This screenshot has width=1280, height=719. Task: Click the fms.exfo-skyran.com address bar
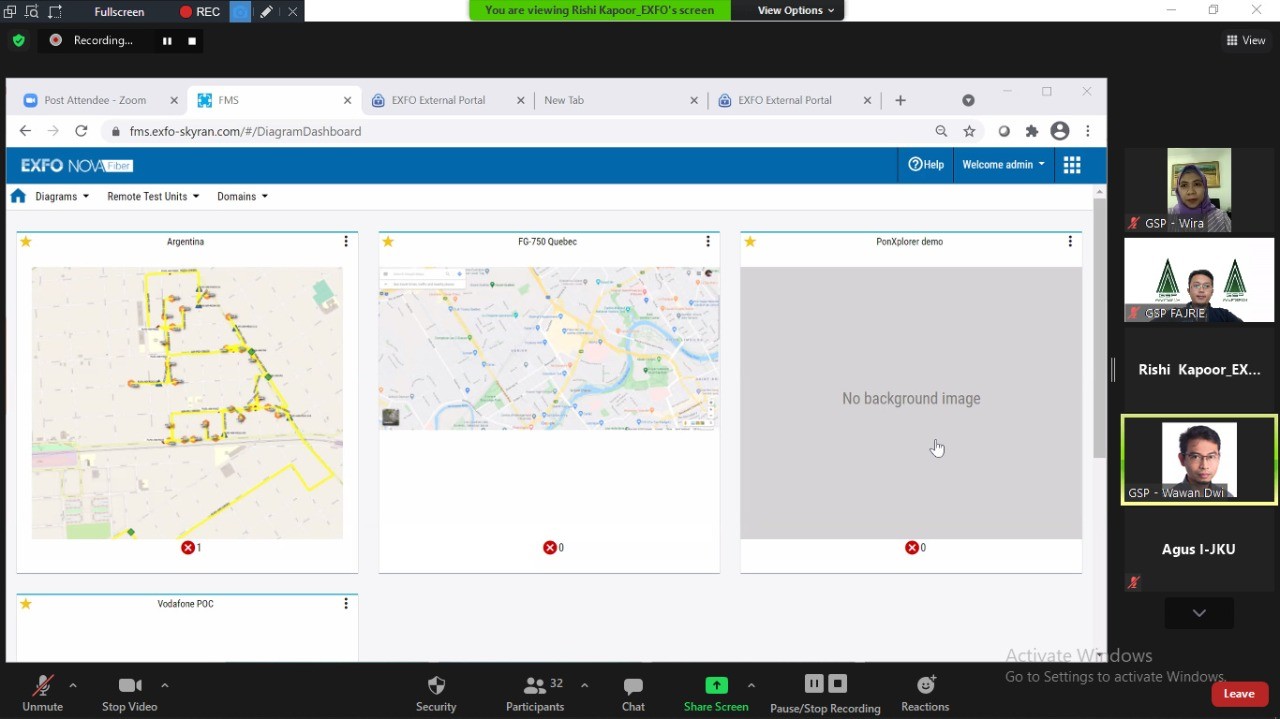point(245,131)
